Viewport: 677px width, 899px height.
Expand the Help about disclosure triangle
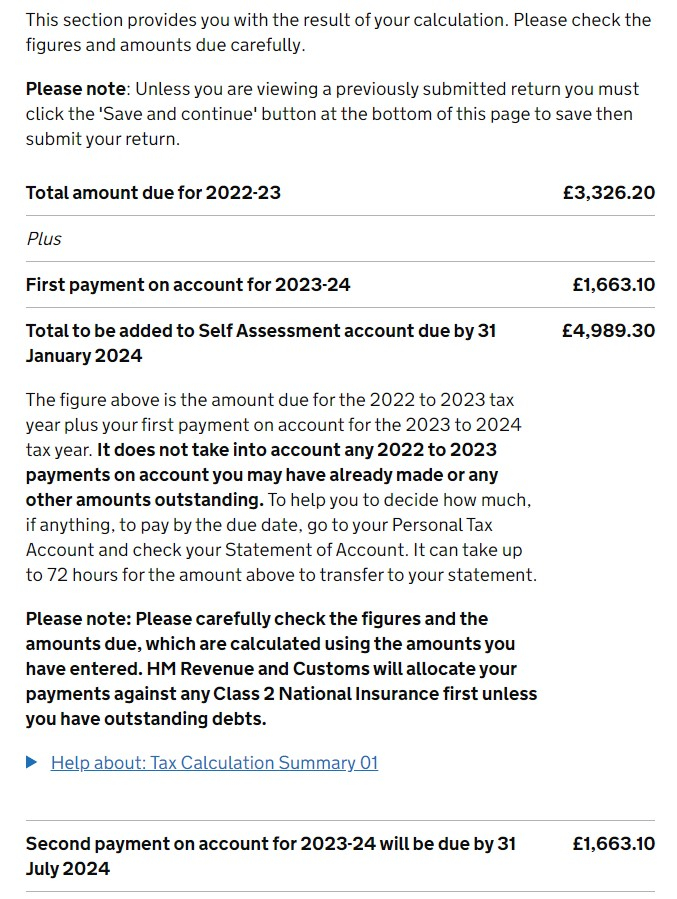(x=32, y=763)
